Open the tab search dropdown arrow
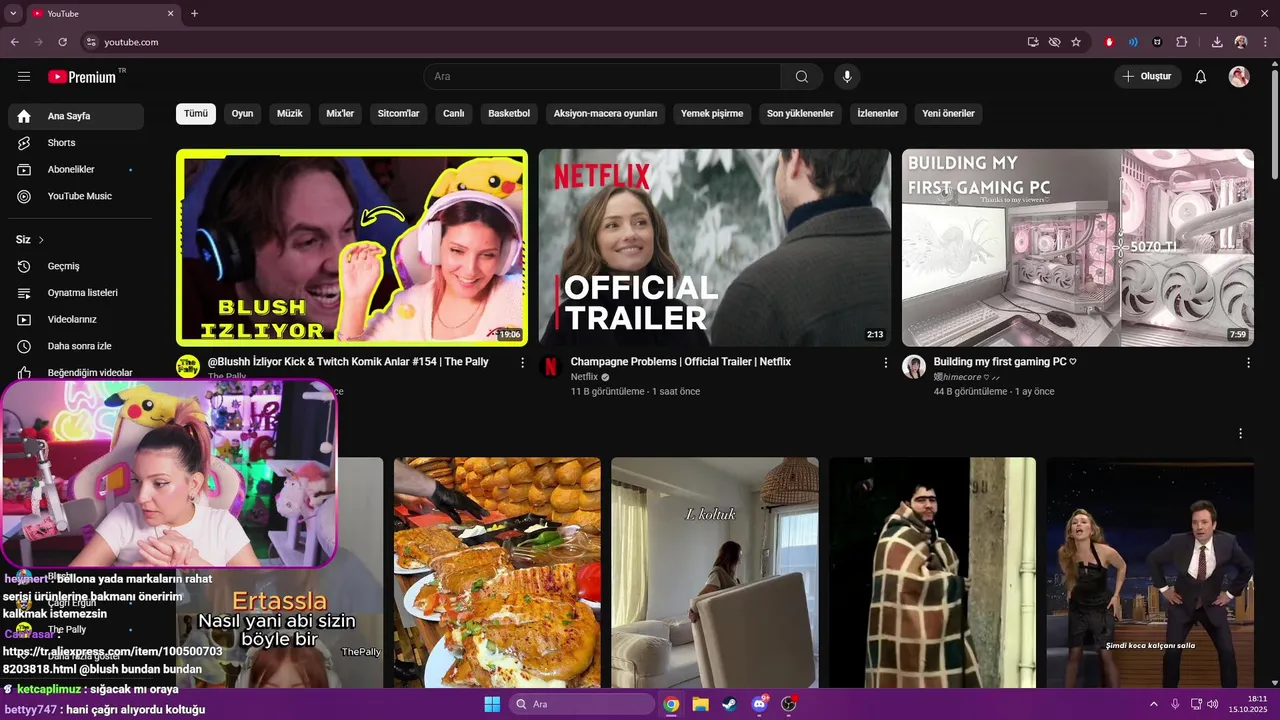 [13, 14]
